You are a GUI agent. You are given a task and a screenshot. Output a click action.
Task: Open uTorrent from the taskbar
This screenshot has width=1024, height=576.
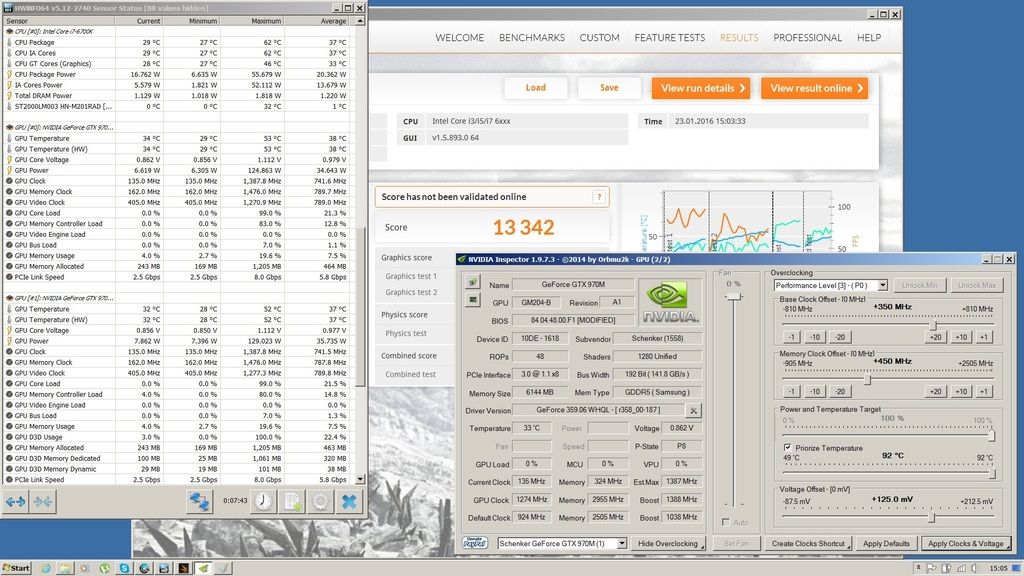104,568
